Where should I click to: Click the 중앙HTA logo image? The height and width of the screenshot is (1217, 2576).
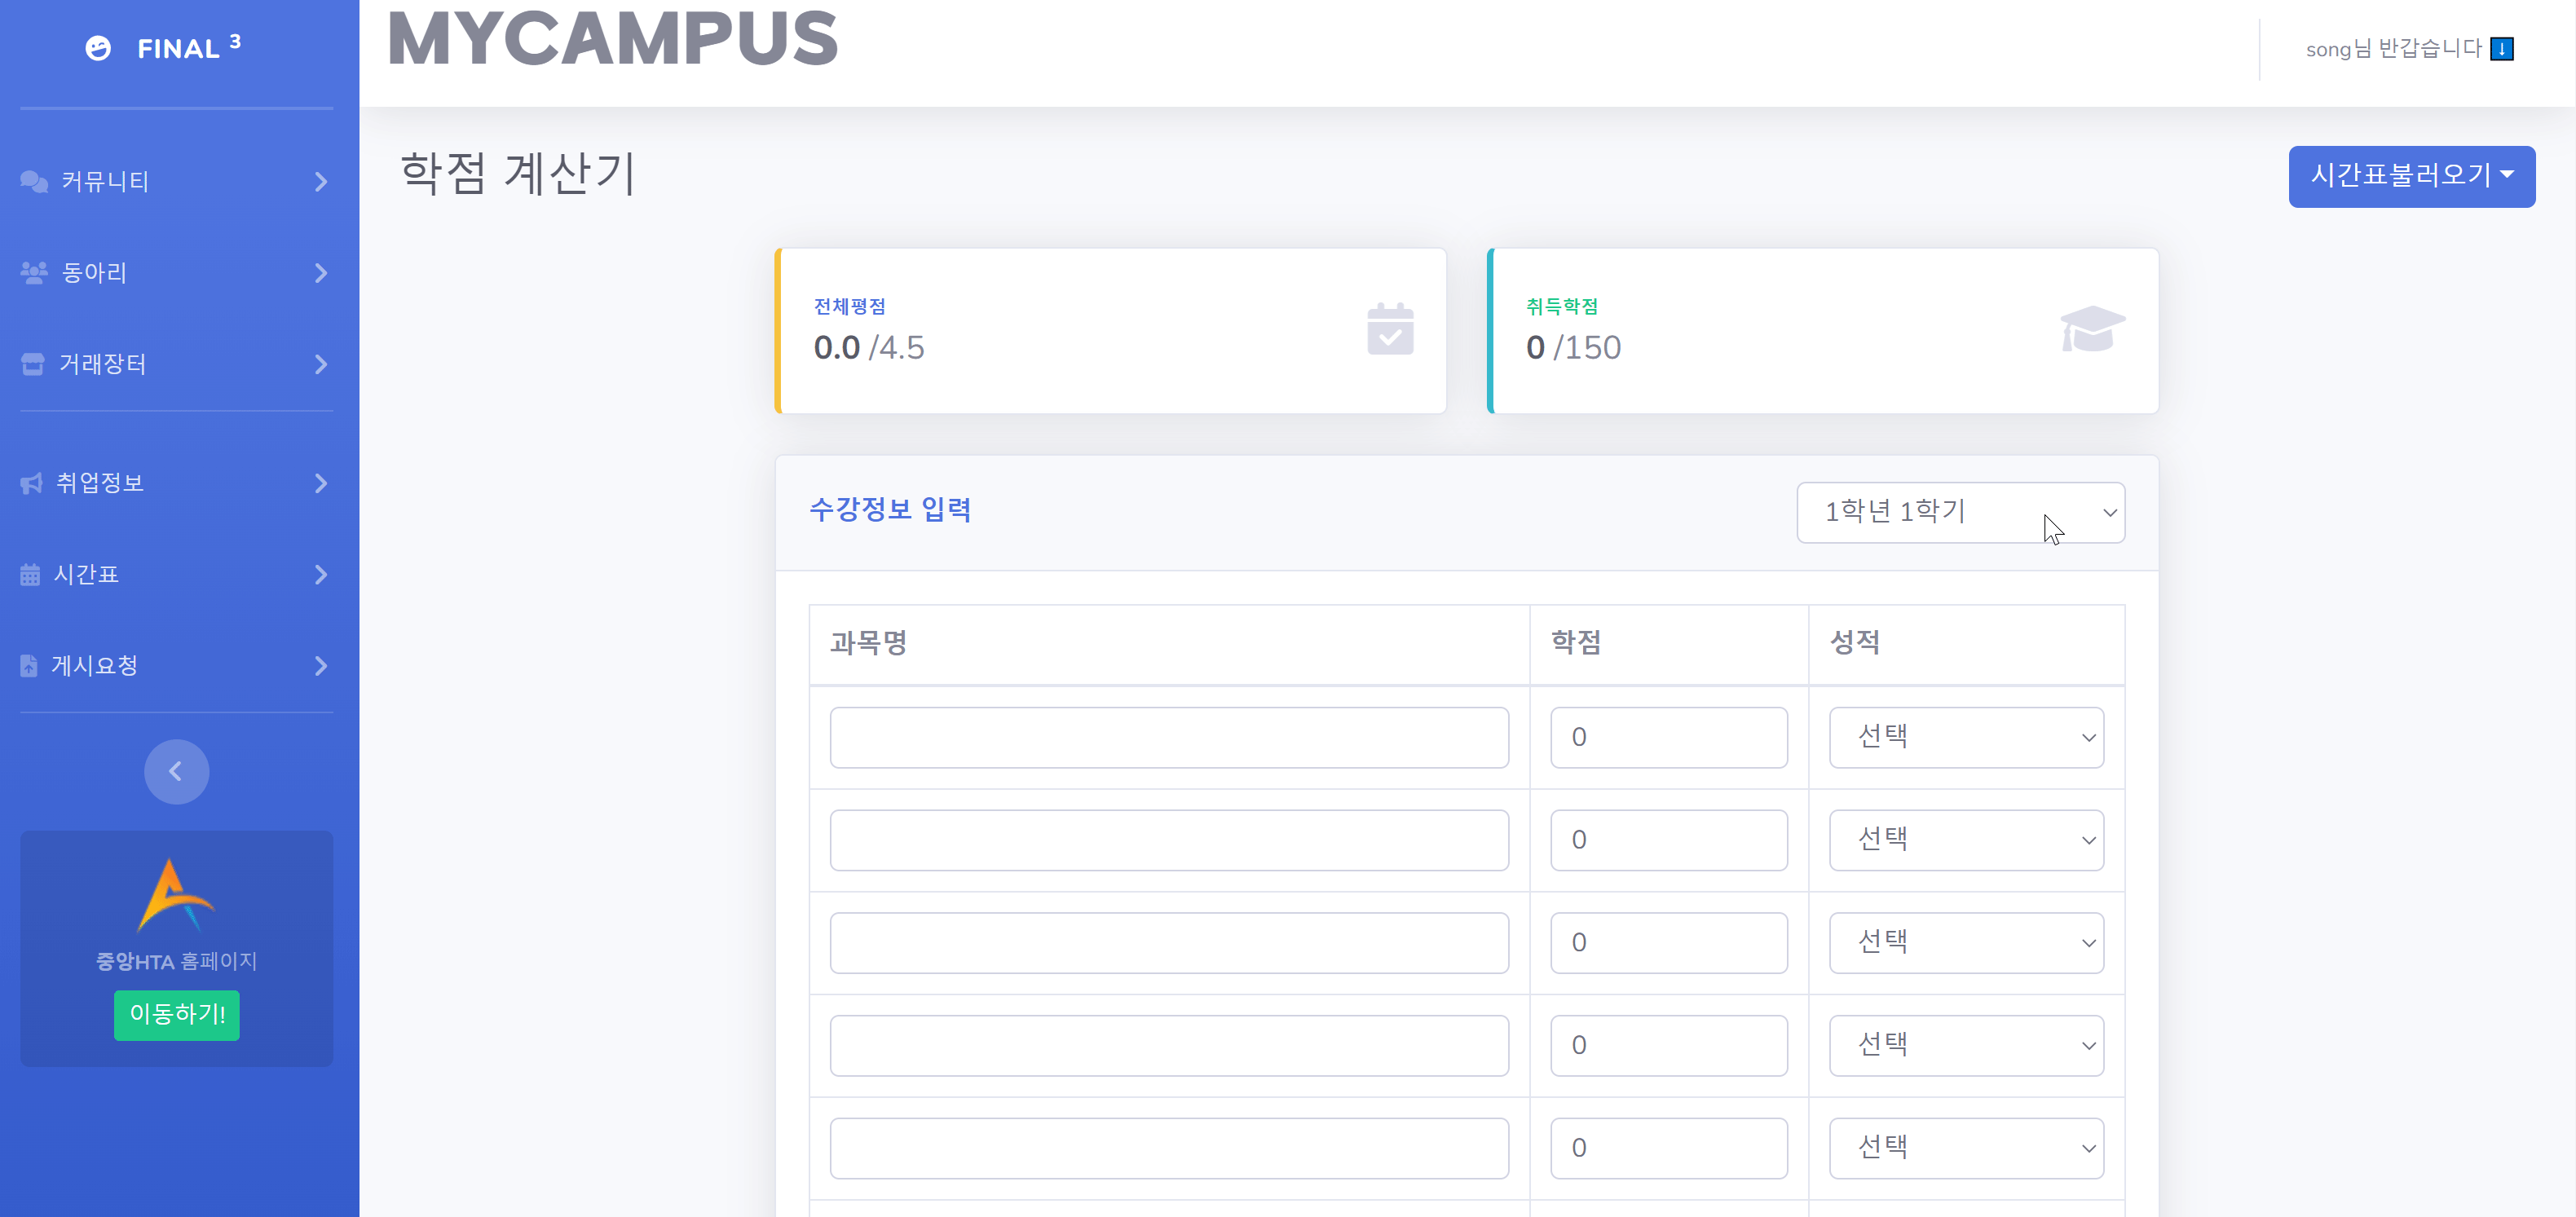tap(176, 895)
